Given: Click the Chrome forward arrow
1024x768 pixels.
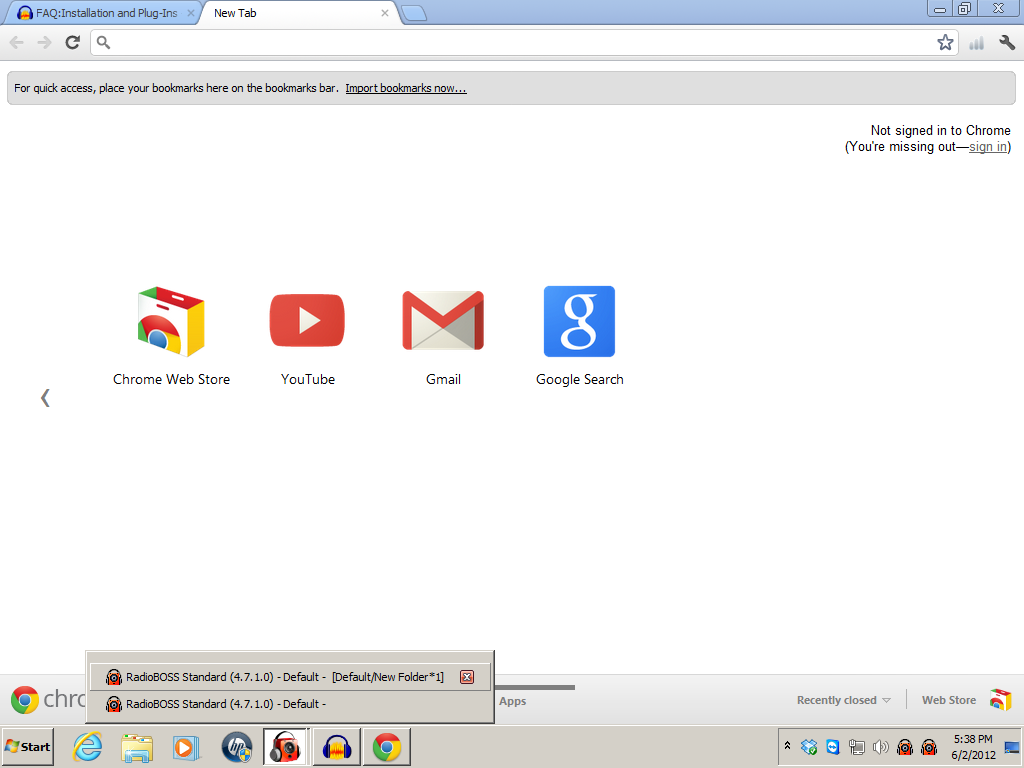Looking at the screenshot, I should (44, 42).
